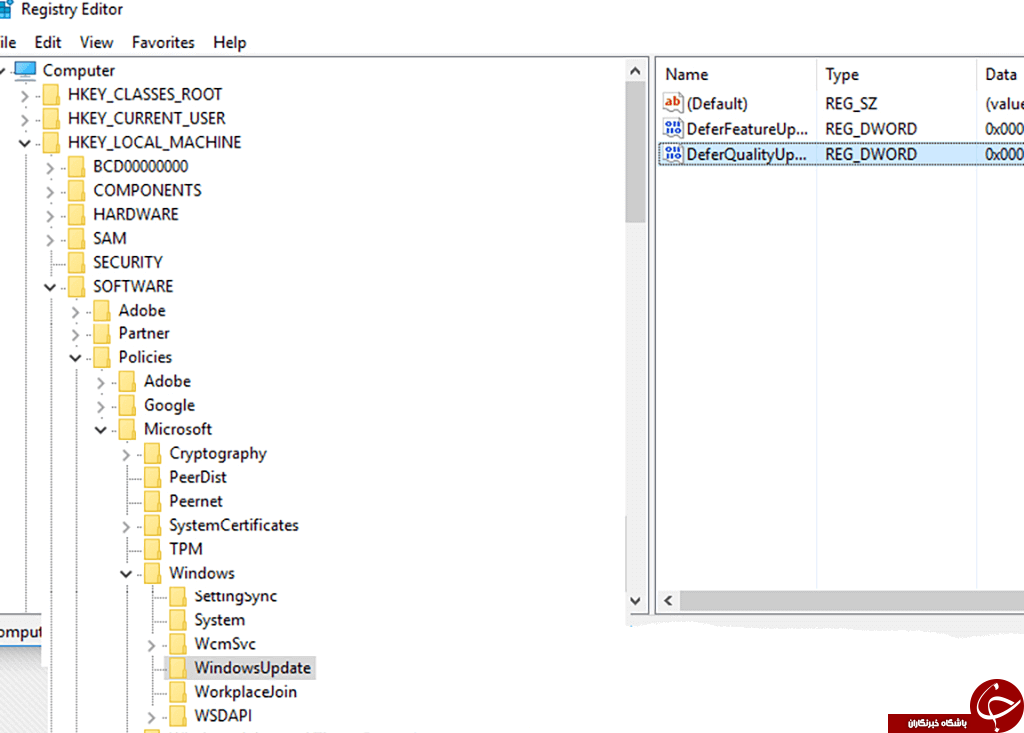Select the SettingSync key

click(x=236, y=596)
